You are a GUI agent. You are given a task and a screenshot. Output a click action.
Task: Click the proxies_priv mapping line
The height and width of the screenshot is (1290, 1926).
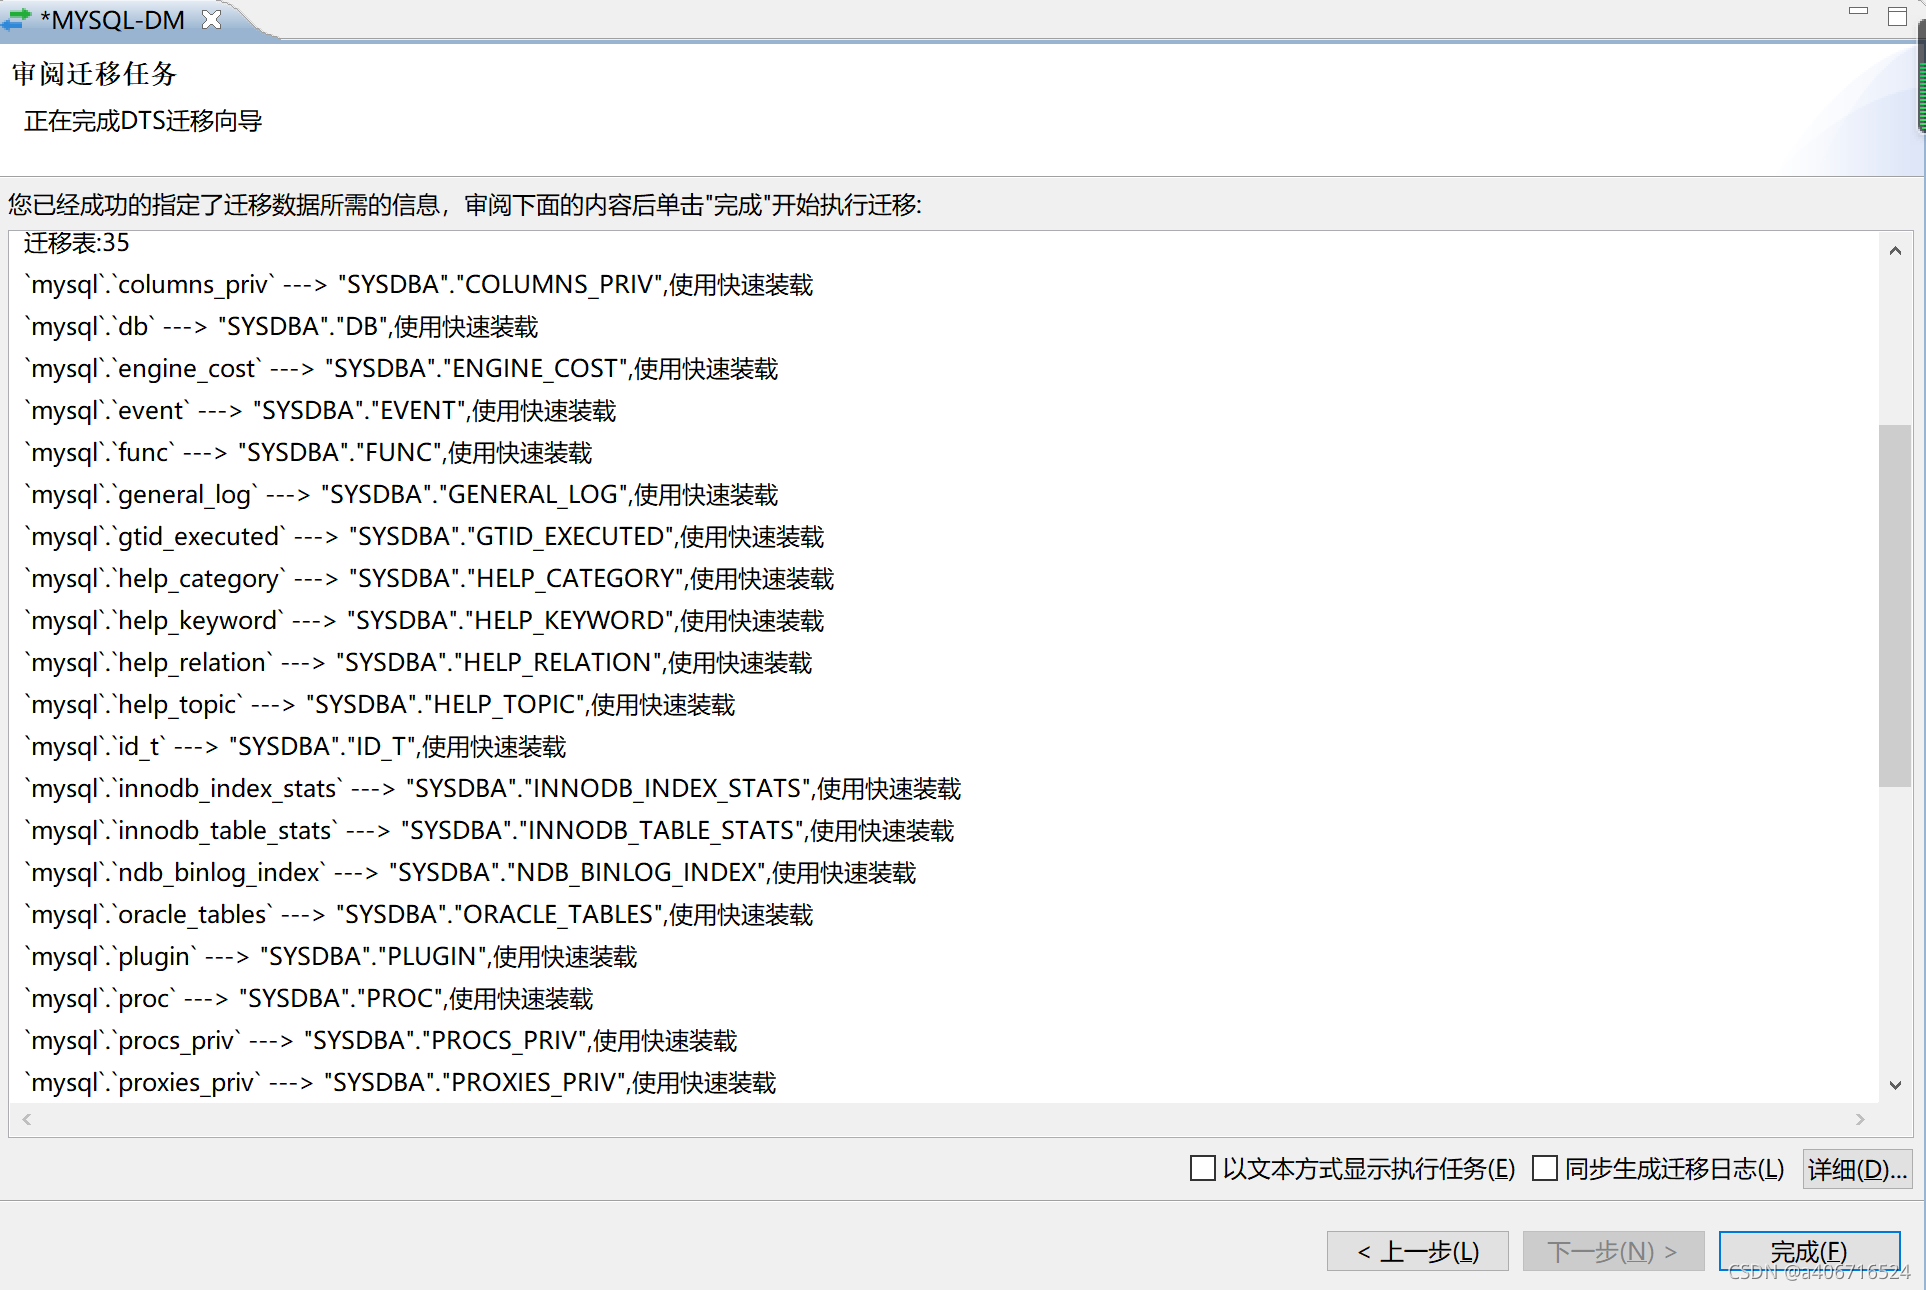click(400, 1083)
